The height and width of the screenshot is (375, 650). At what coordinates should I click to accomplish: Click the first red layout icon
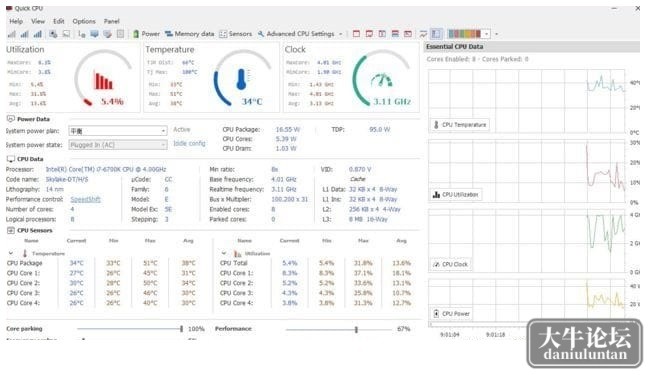click(x=356, y=34)
